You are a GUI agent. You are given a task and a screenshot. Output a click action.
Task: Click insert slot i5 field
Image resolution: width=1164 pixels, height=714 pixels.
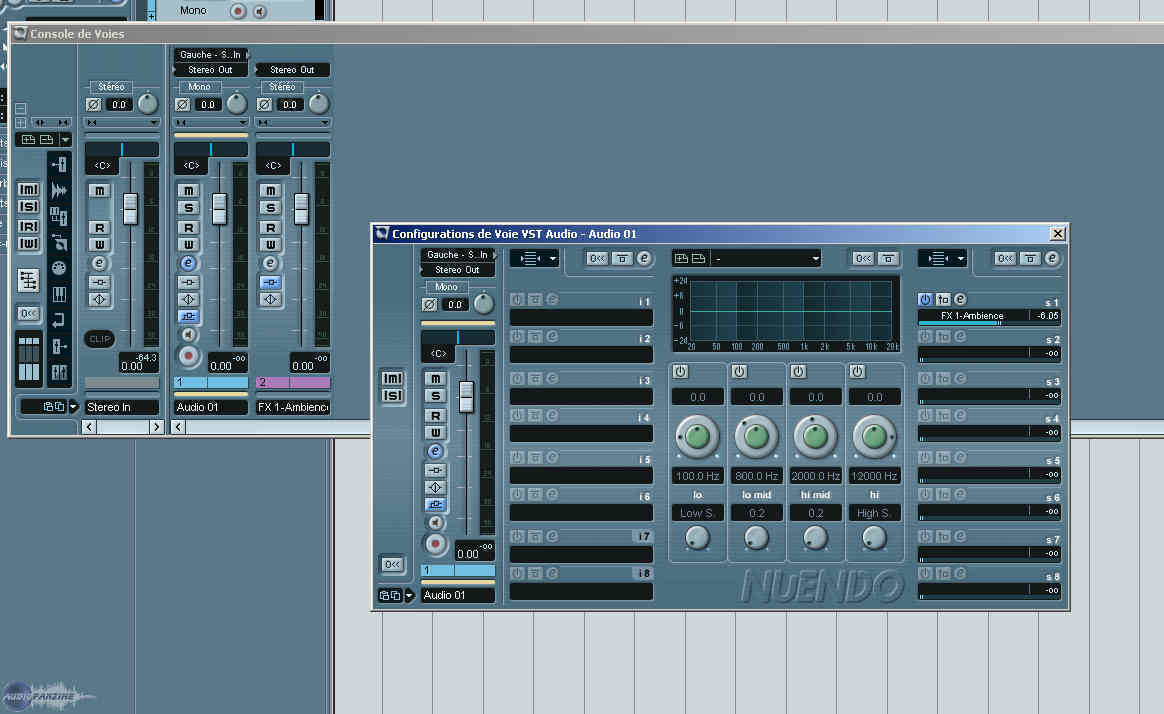tap(581, 476)
